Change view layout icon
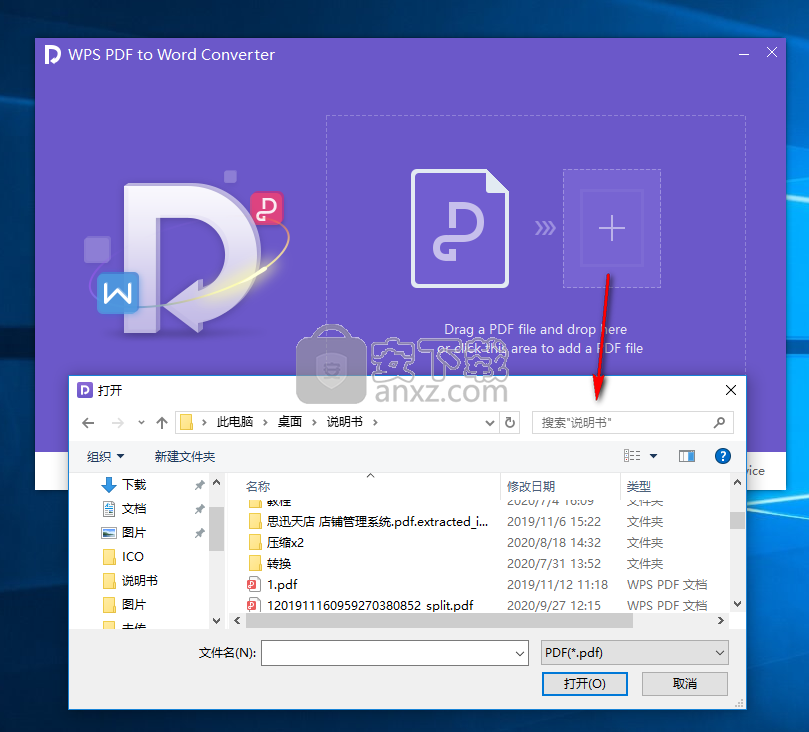This screenshot has width=809, height=732. point(632,456)
